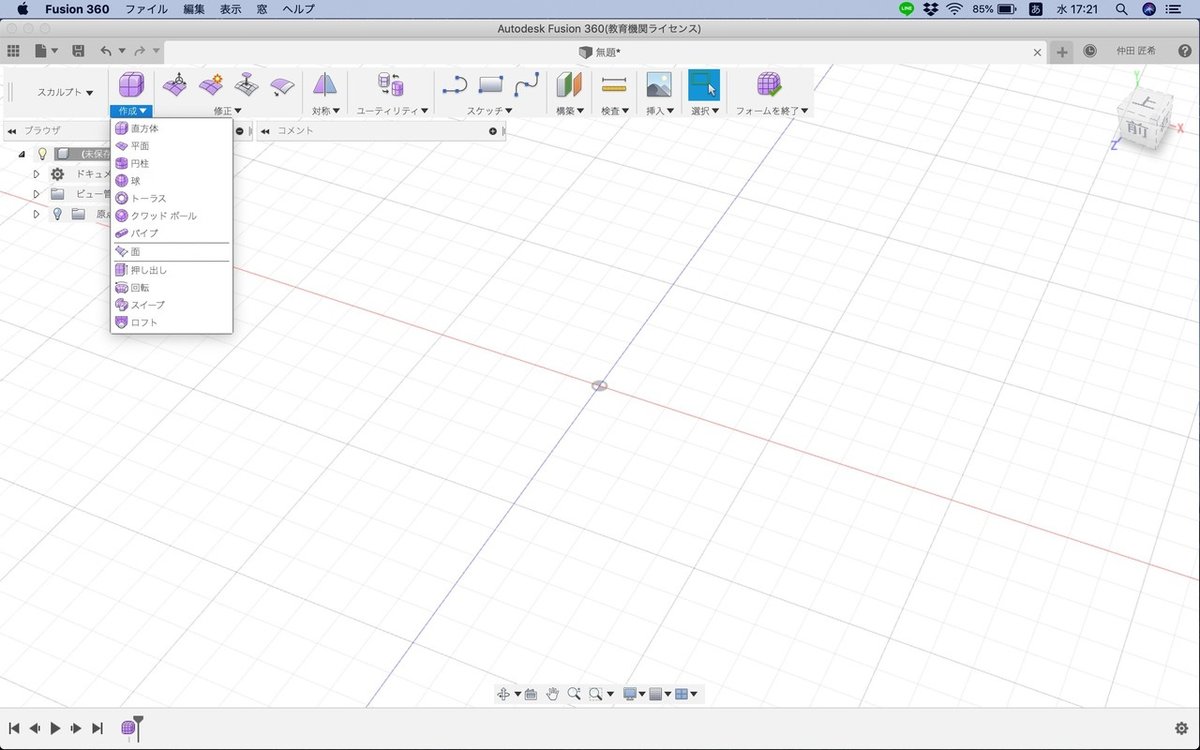
Task: Choose 回転 from the create menu
Action: pyautogui.click(x=171, y=288)
